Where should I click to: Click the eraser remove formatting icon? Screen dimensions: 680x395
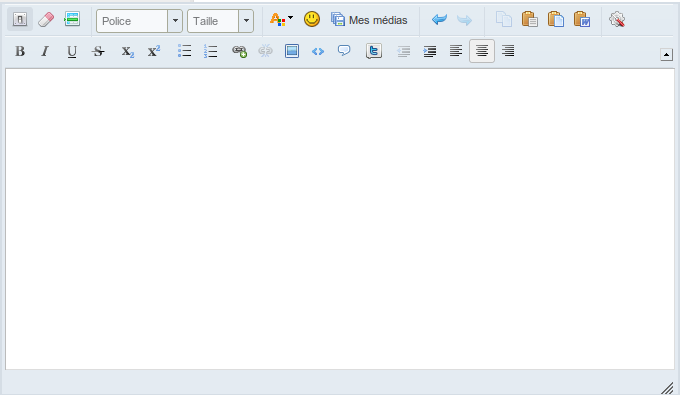pos(46,20)
